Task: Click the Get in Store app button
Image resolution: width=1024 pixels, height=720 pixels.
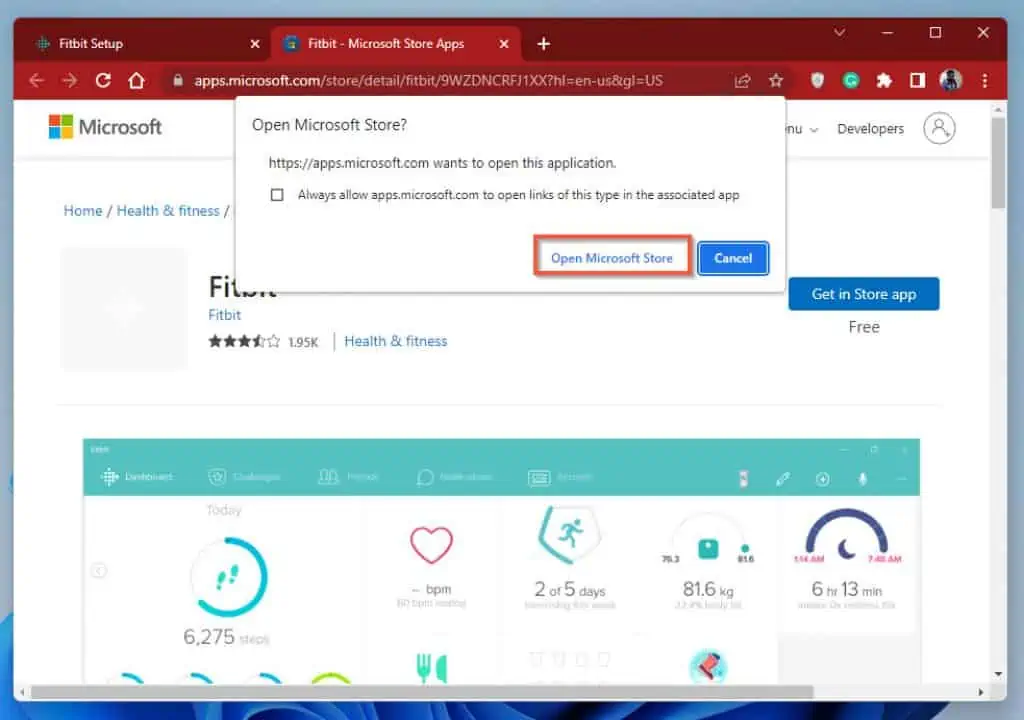Action: coord(863,293)
